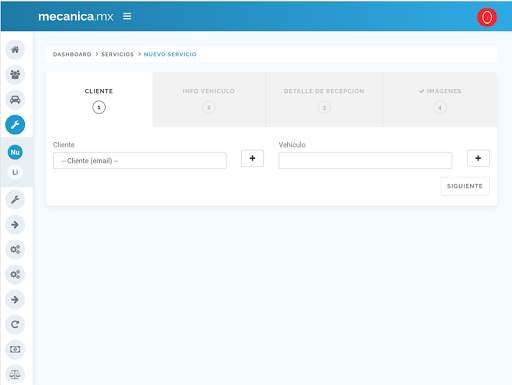Screen dimensions: 512x385
Task: Open the second gears sidebar icon
Action: [x=15, y=274]
